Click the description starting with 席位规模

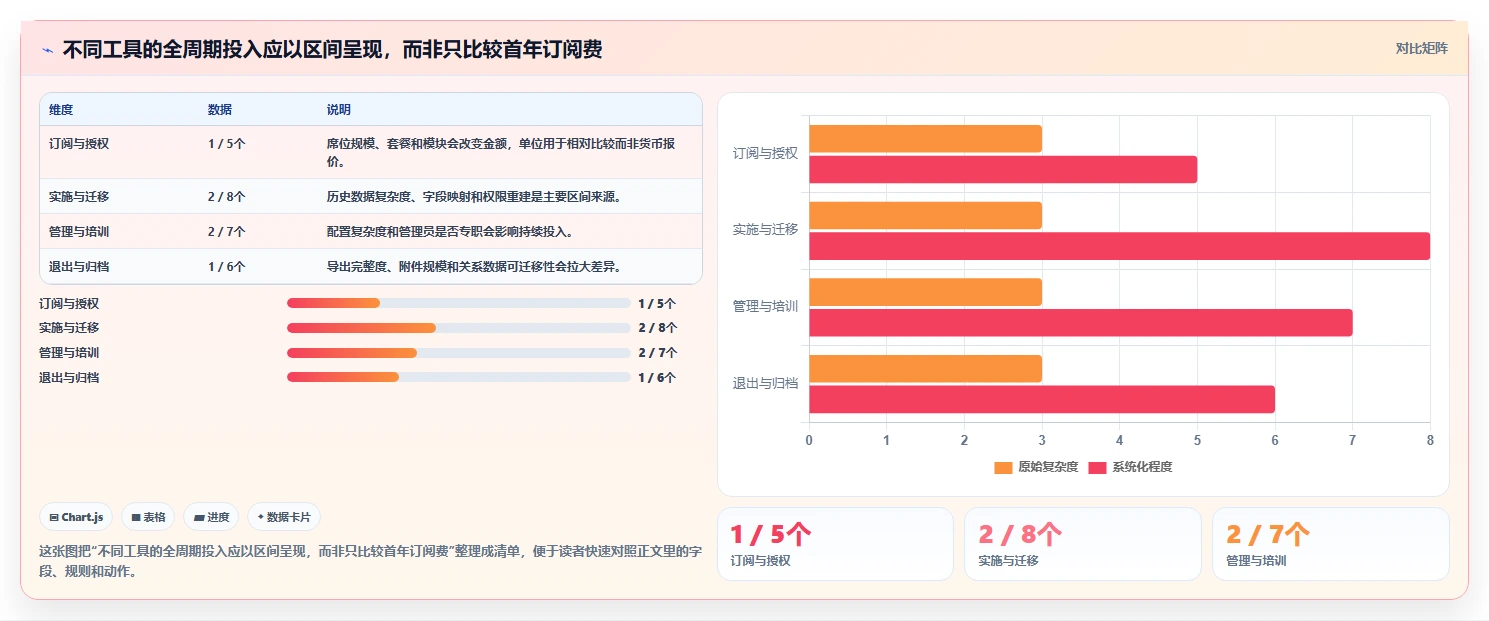click(503, 152)
